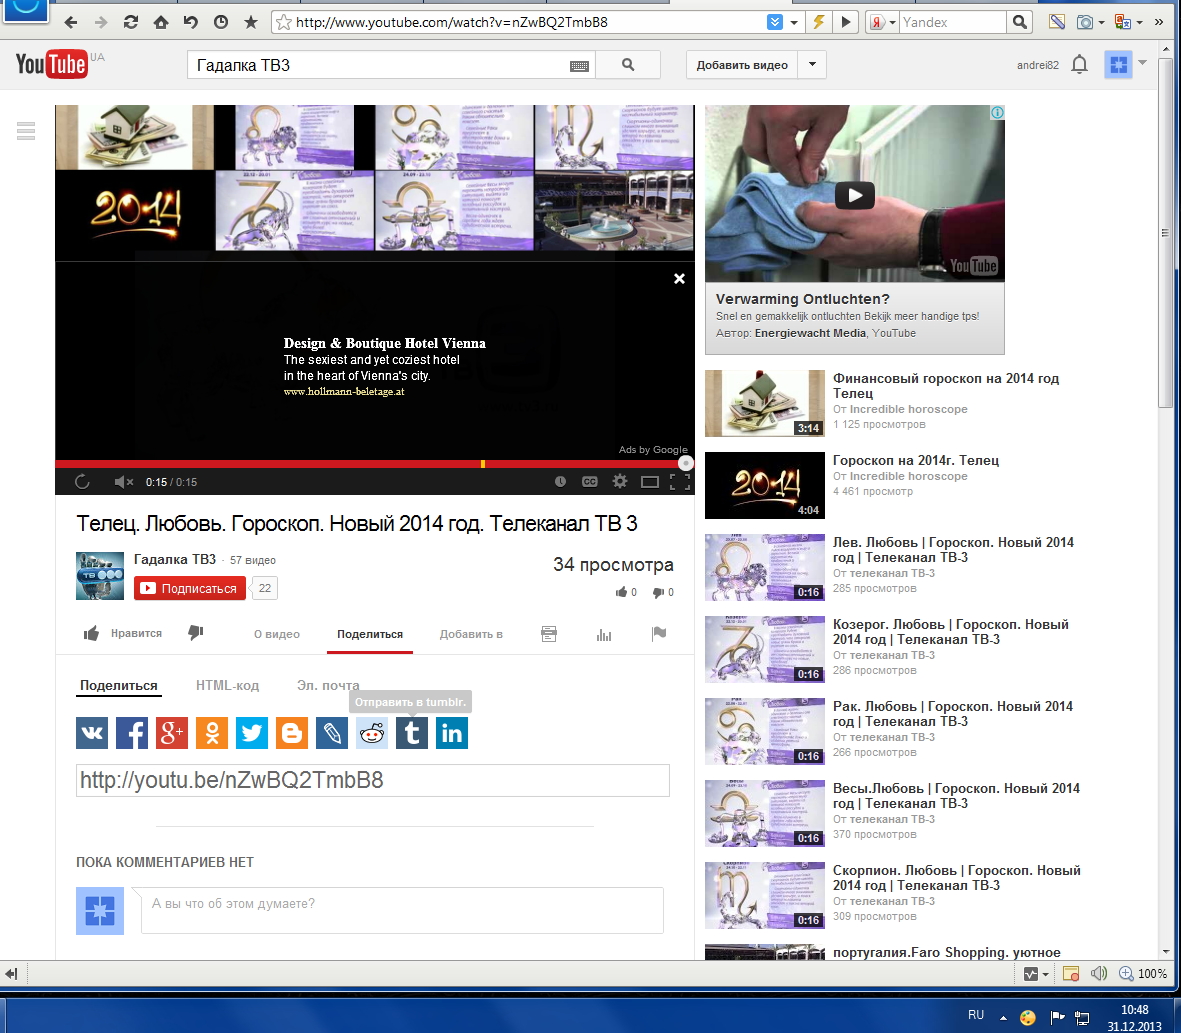Toggle Watch Later clock in player
The height and width of the screenshot is (1033, 1181).
[560, 482]
